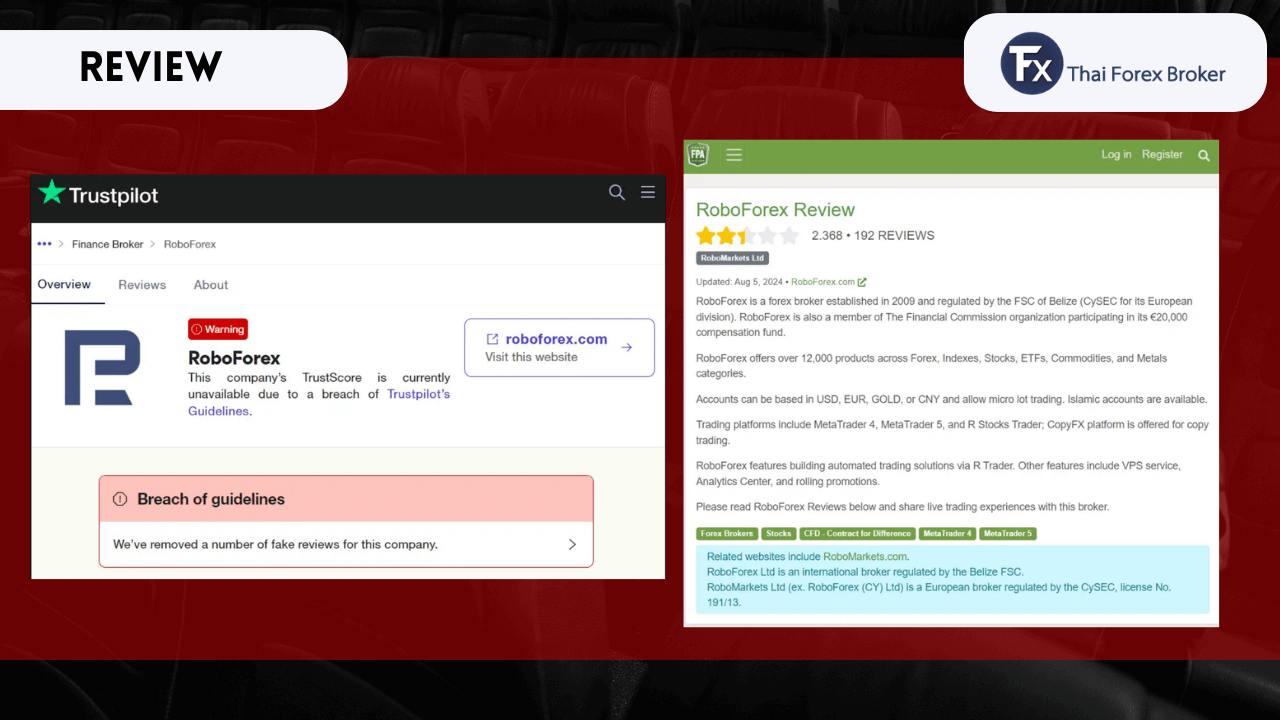Click the Breach of guidelines heading
The height and width of the screenshot is (720, 1280).
(x=211, y=499)
